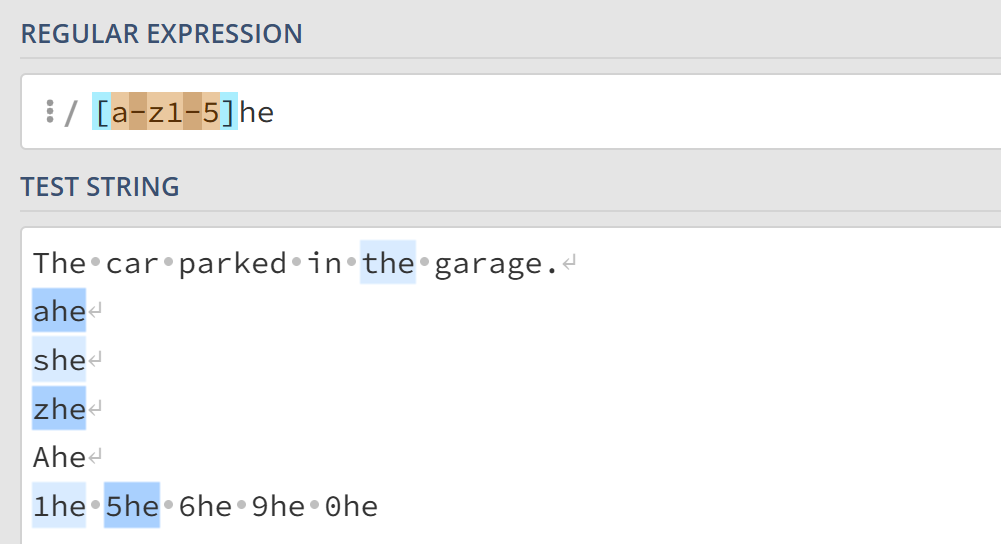Place cursor after literal "he" in regex
The height and width of the screenshot is (544, 1001).
pos(275,113)
